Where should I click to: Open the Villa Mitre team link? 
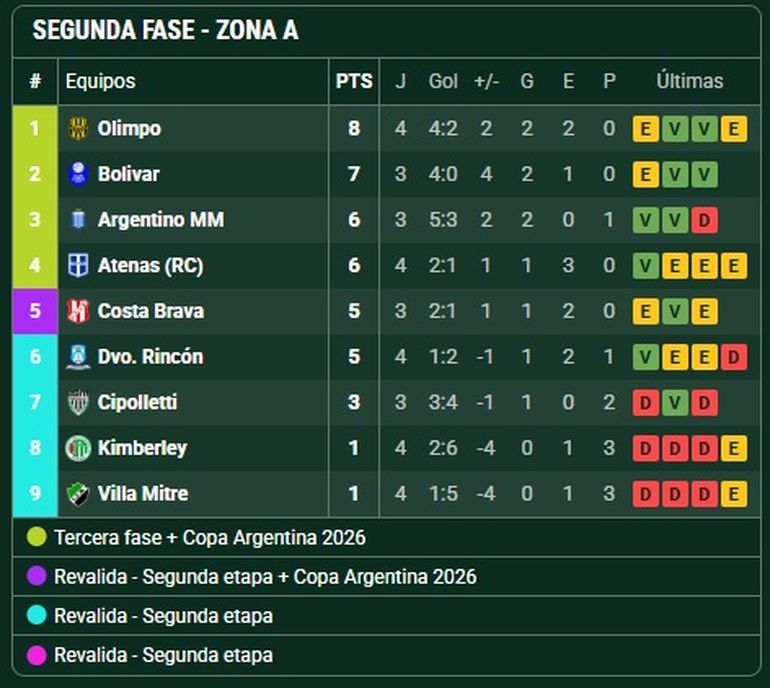(143, 494)
